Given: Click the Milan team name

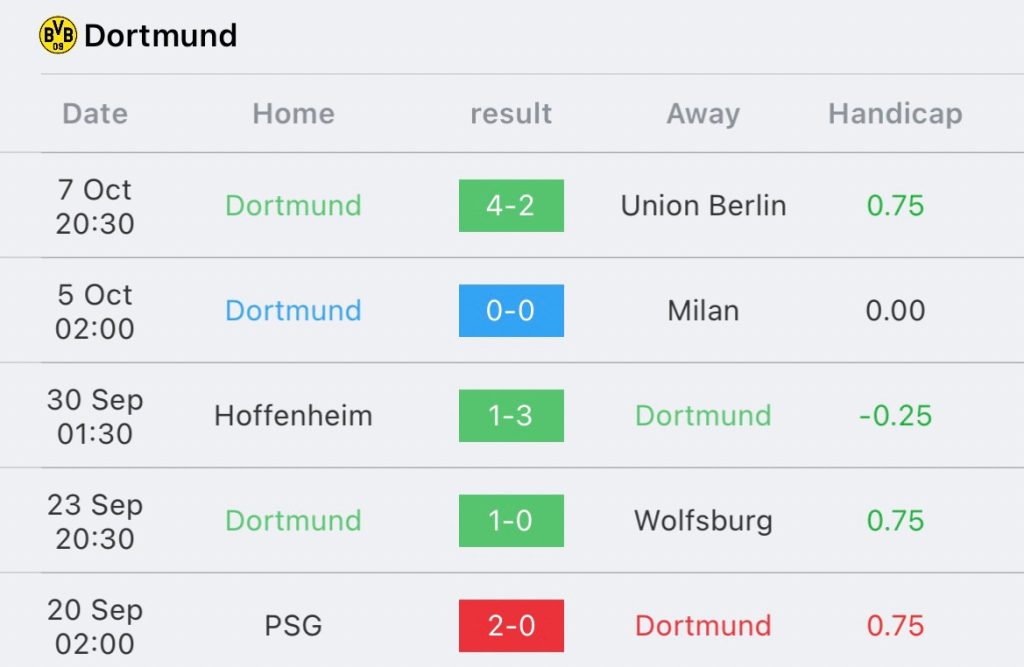Looking at the screenshot, I should pyautogui.click(x=703, y=311).
